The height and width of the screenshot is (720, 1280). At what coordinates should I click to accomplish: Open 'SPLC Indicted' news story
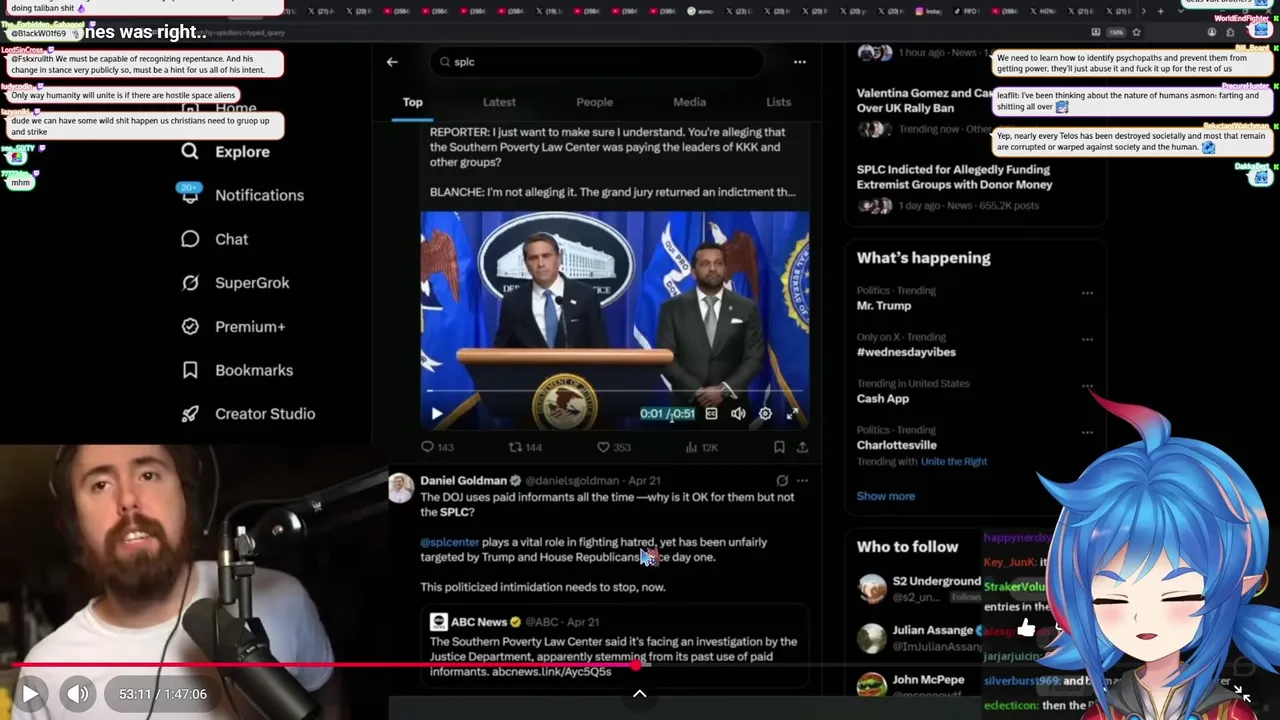tap(954, 177)
